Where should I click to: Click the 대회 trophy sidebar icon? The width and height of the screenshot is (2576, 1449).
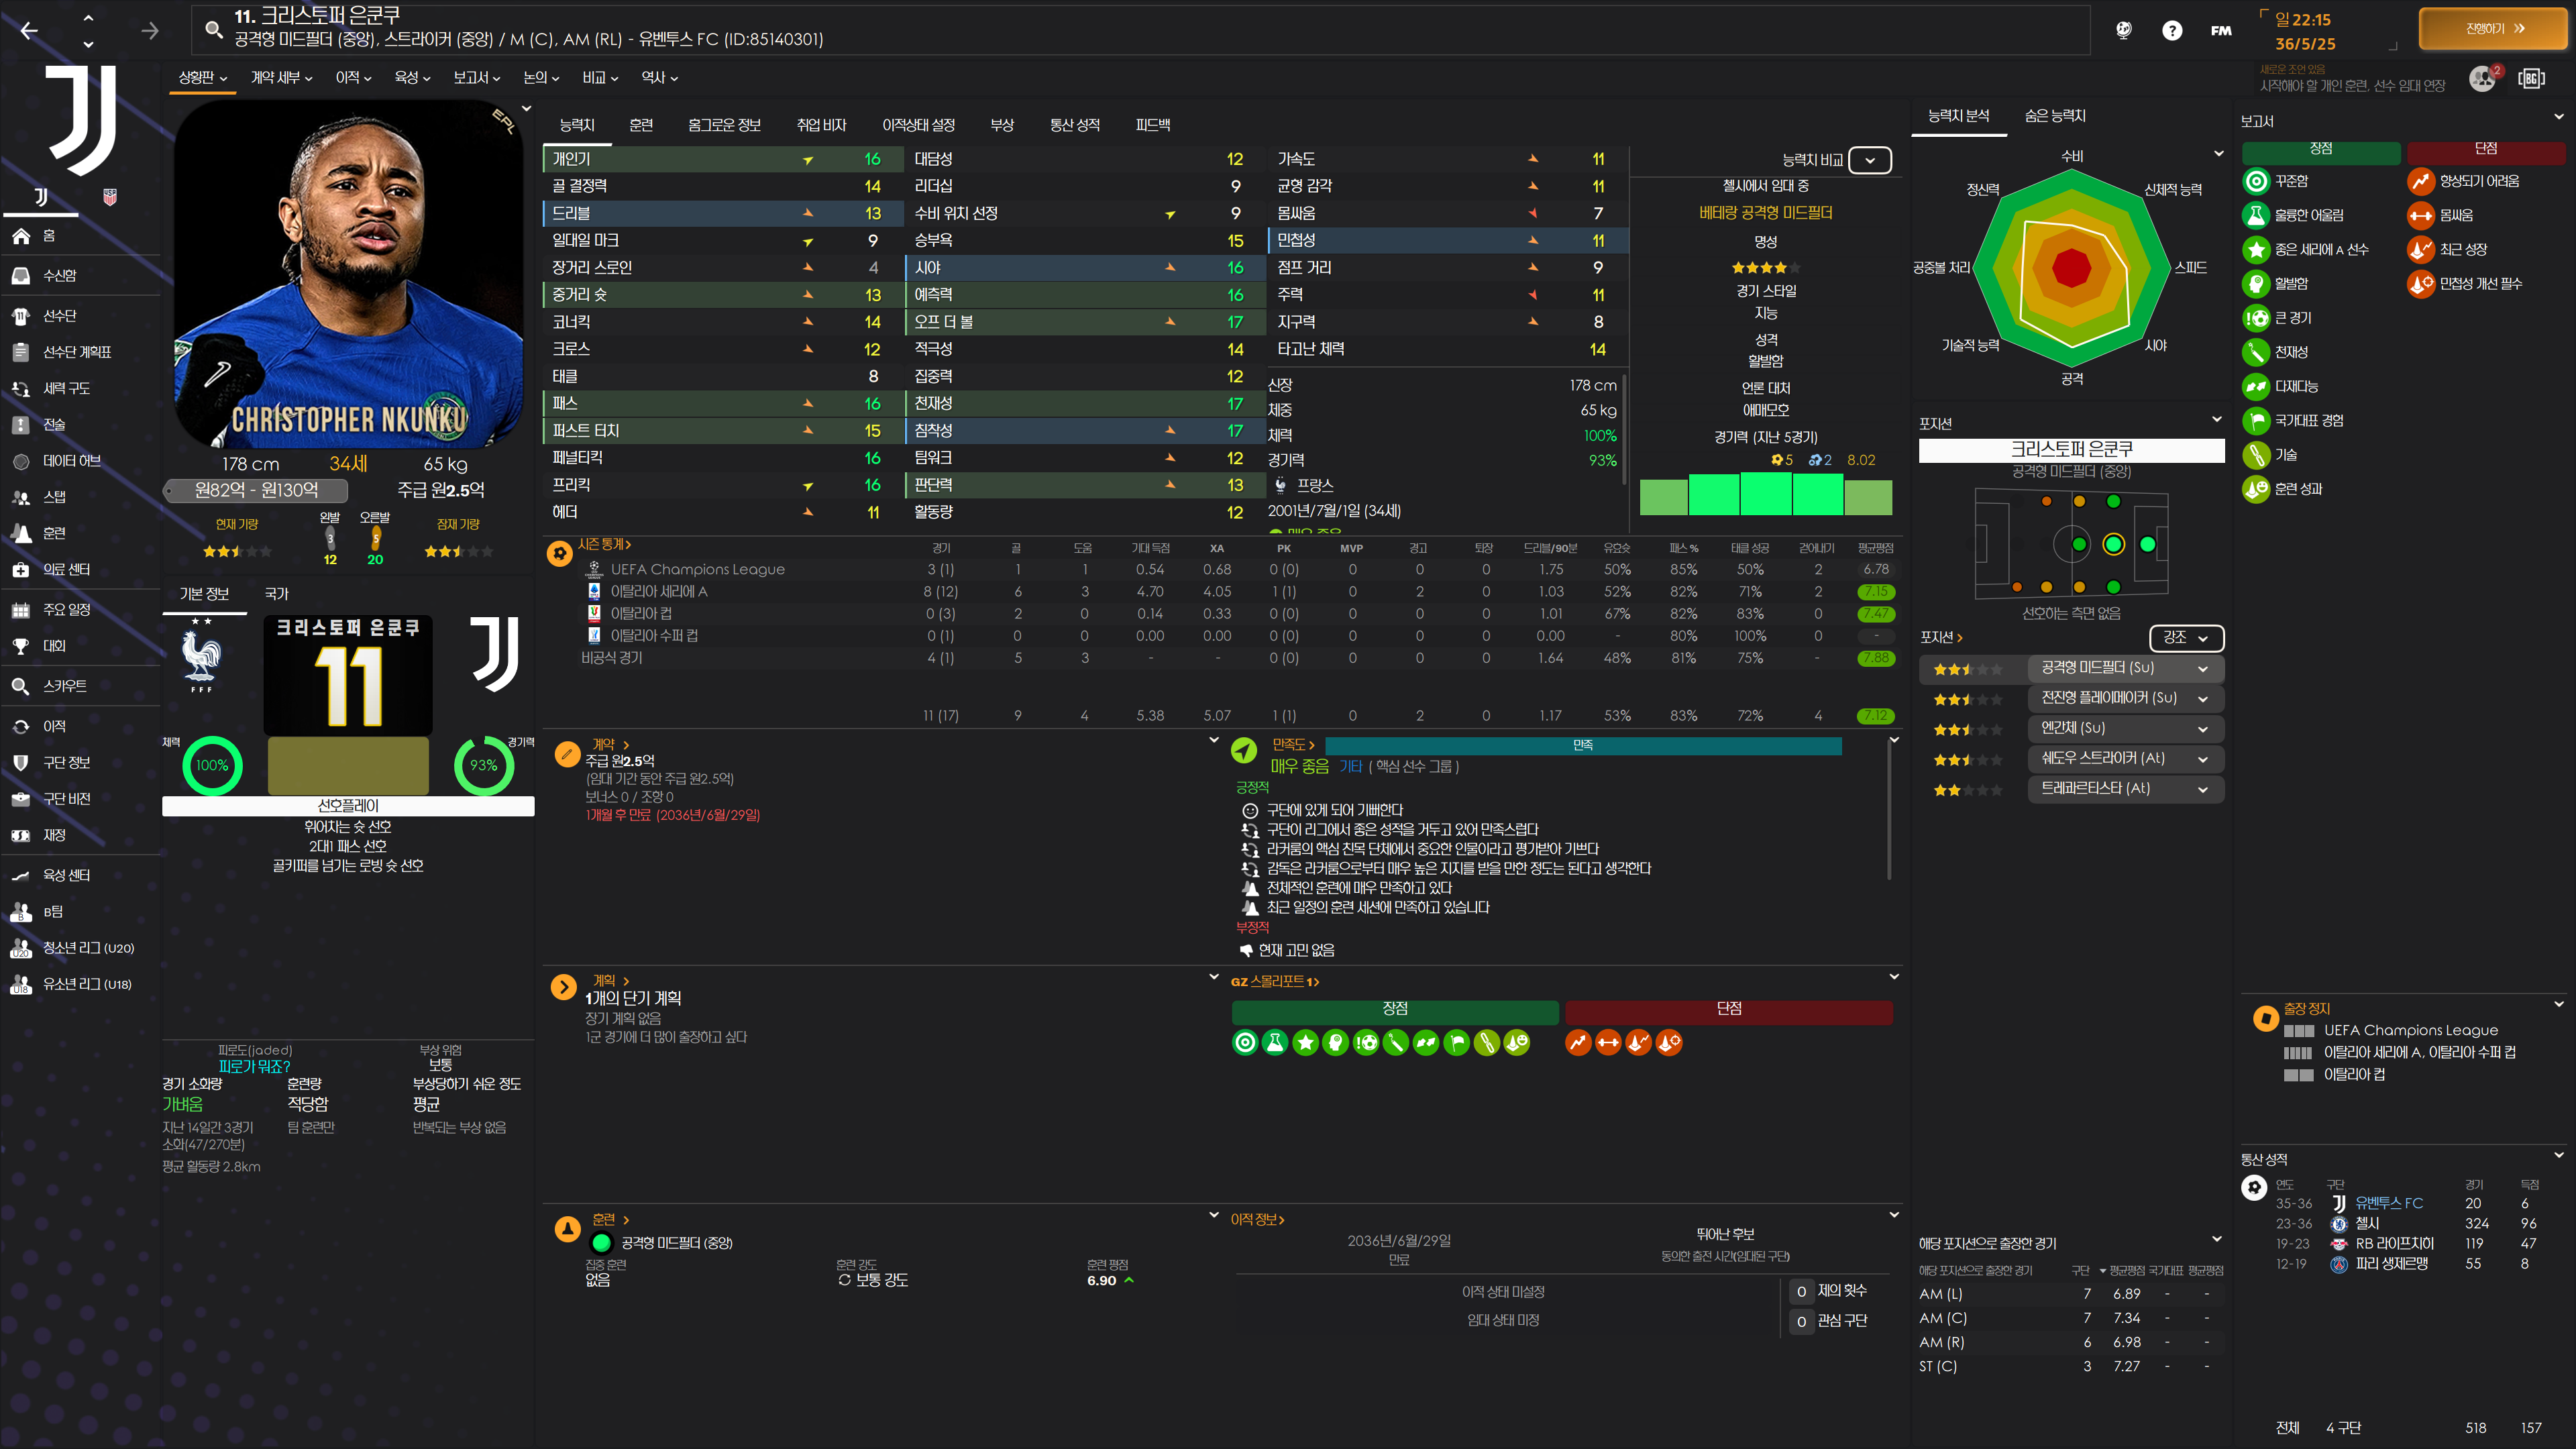tap(21, 646)
